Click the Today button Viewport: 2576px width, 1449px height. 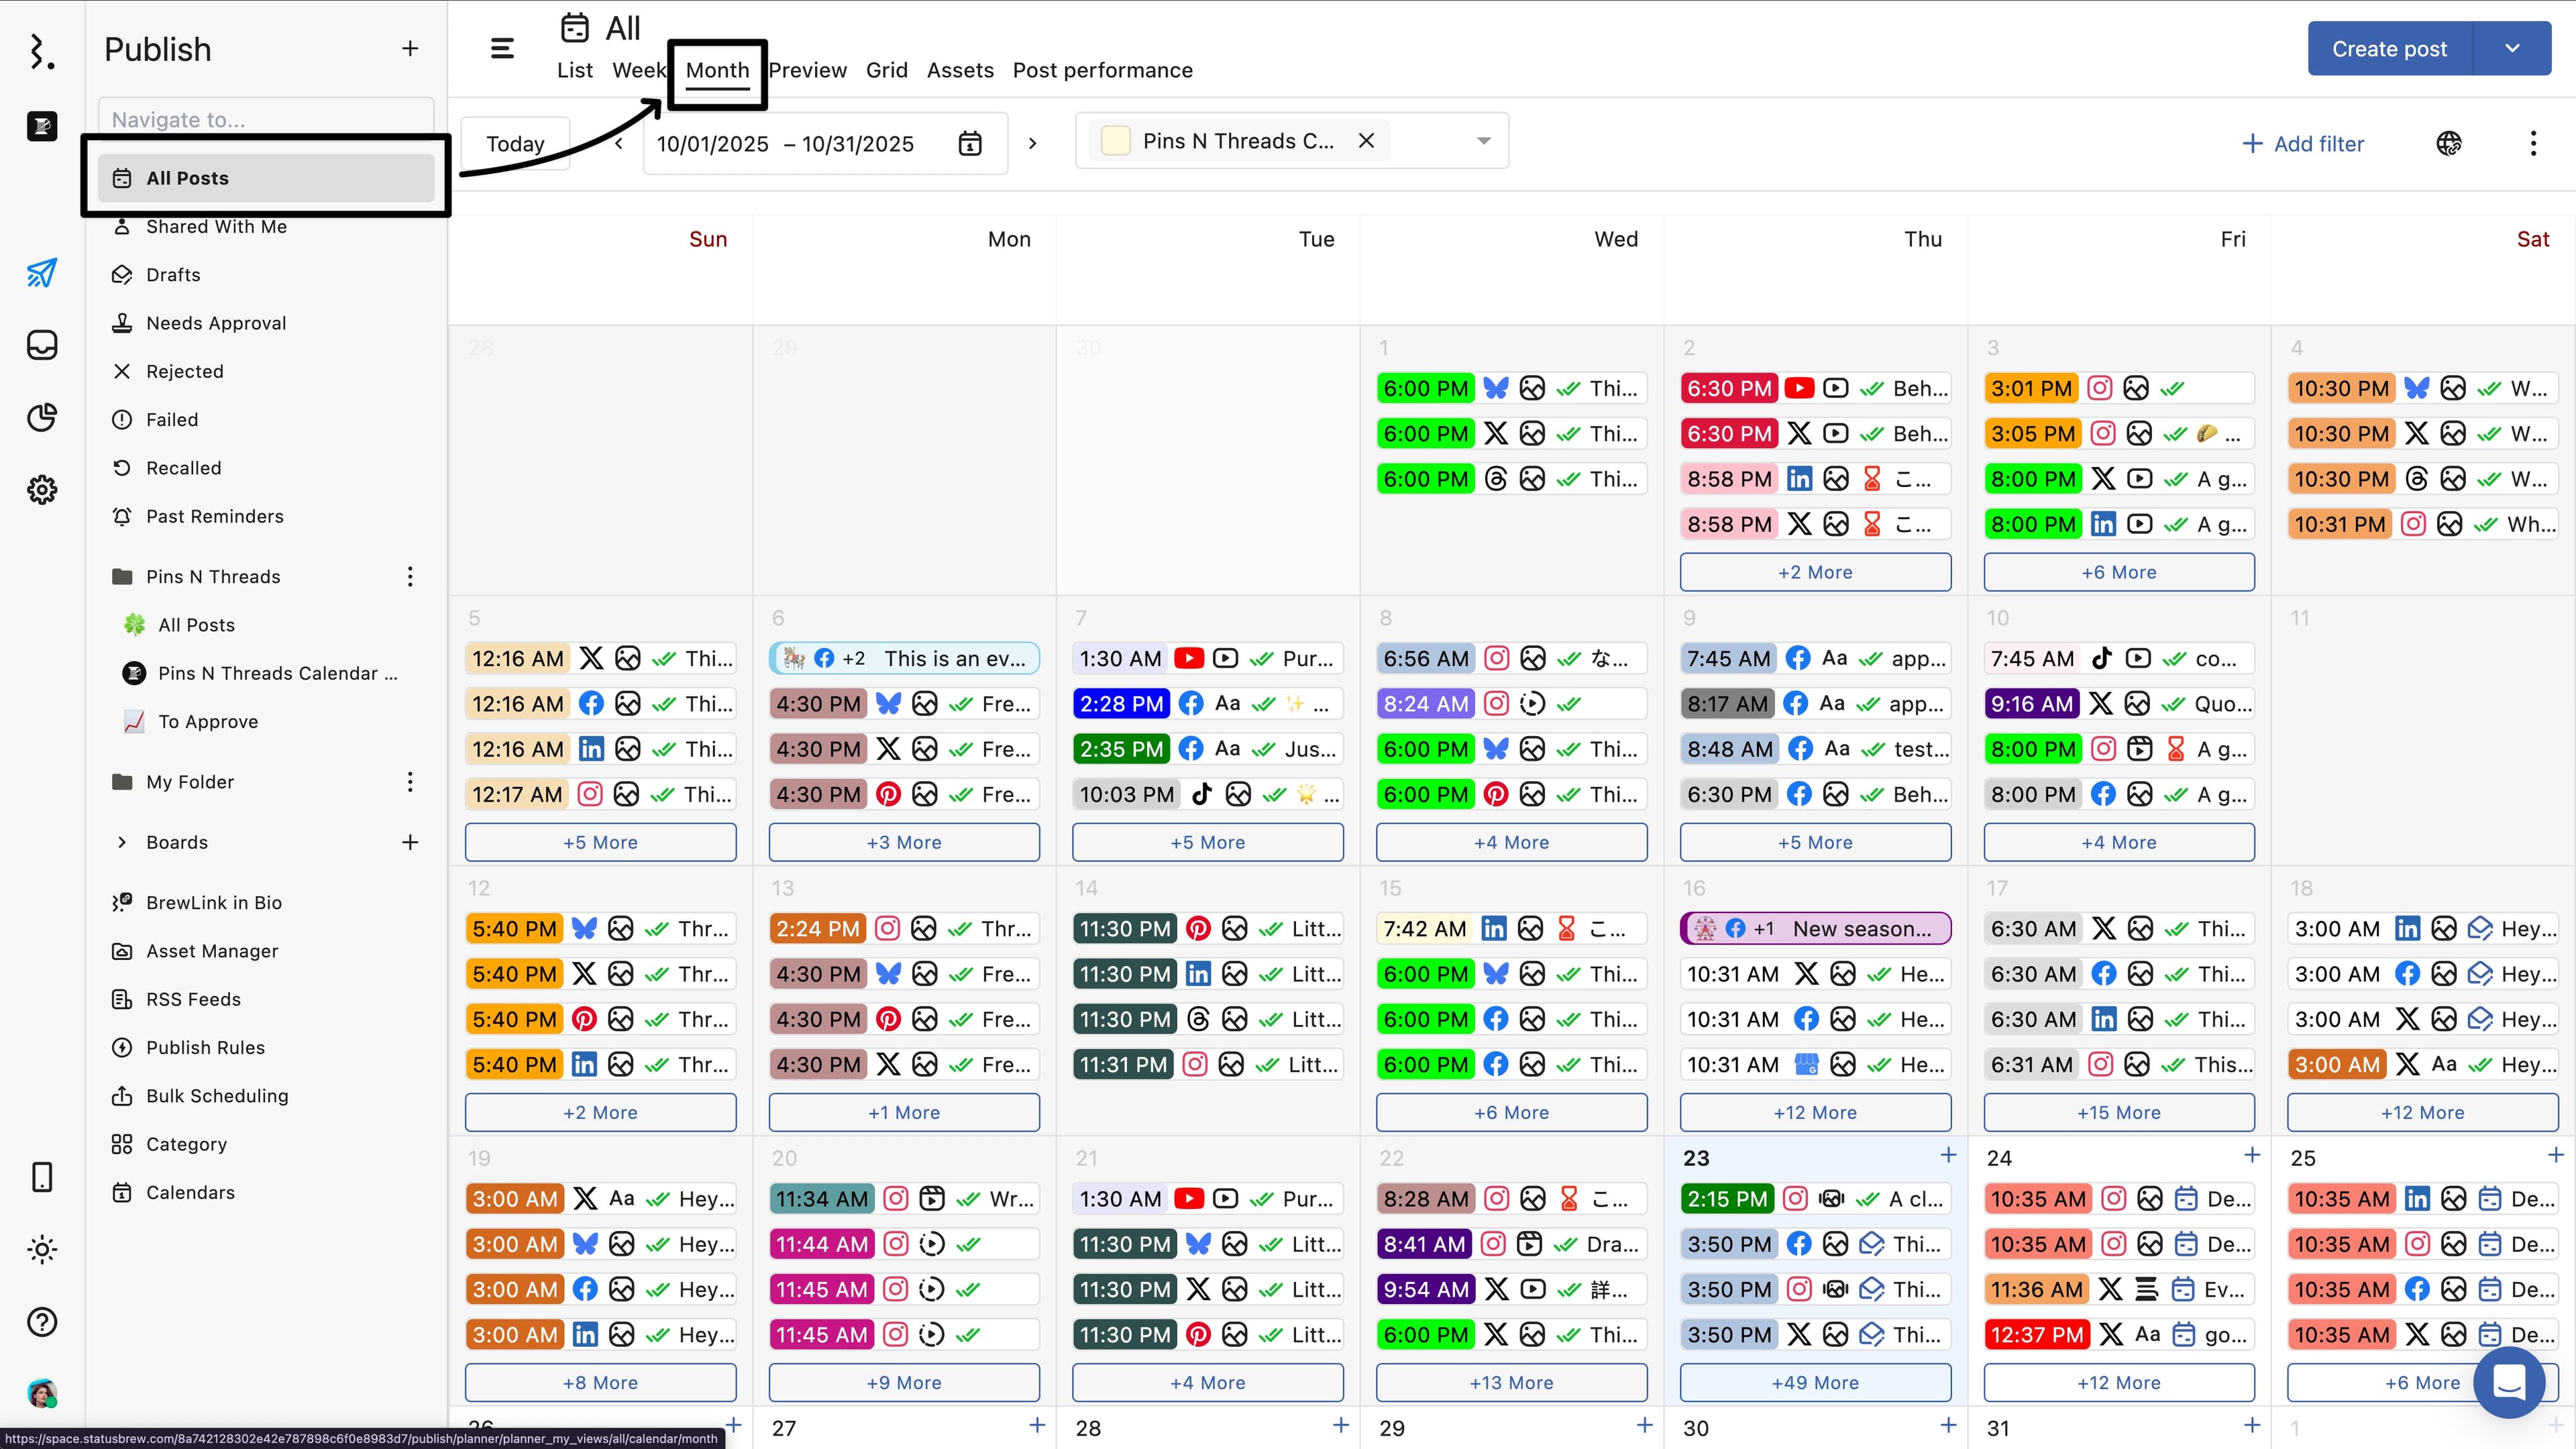(x=515, y=143)
